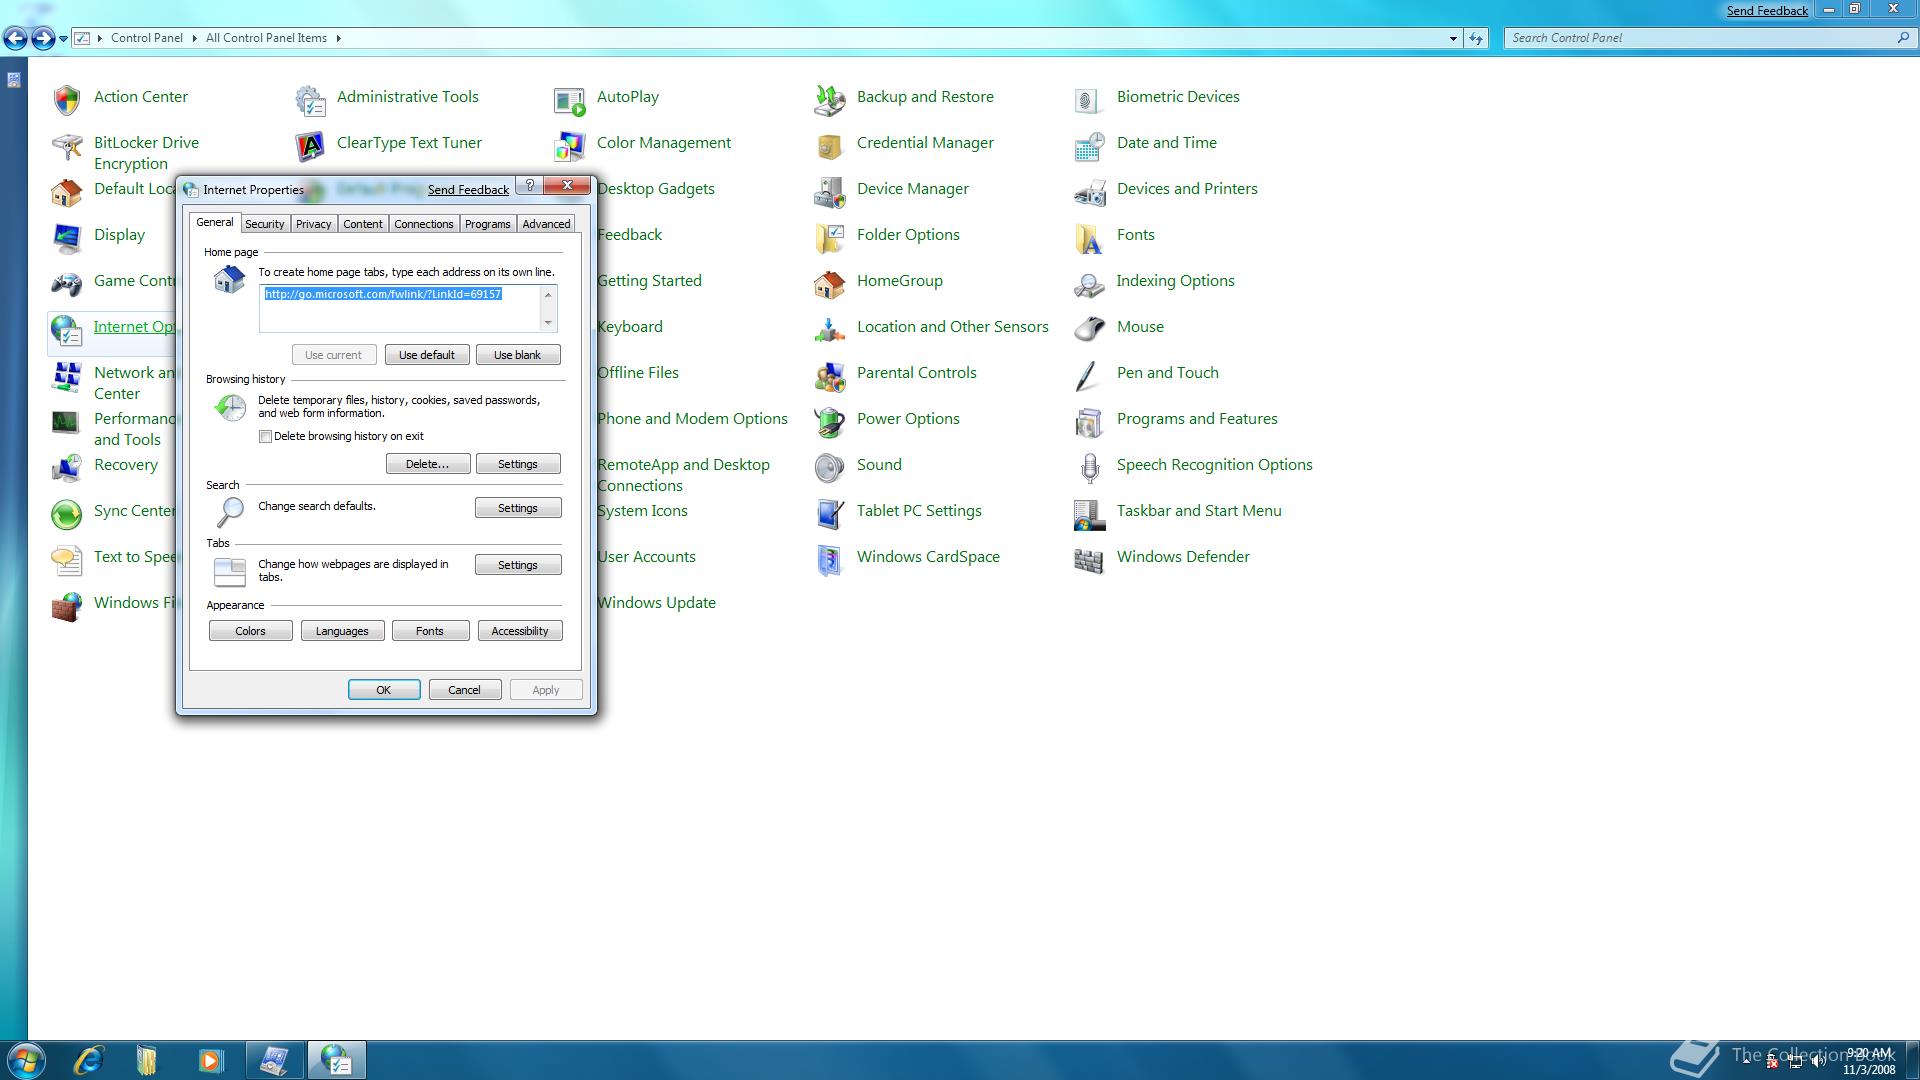The height and width of the screenshot is (1080, 1920).
Task: Open the Parental Controls icon
Action: [x=830, y=376]
